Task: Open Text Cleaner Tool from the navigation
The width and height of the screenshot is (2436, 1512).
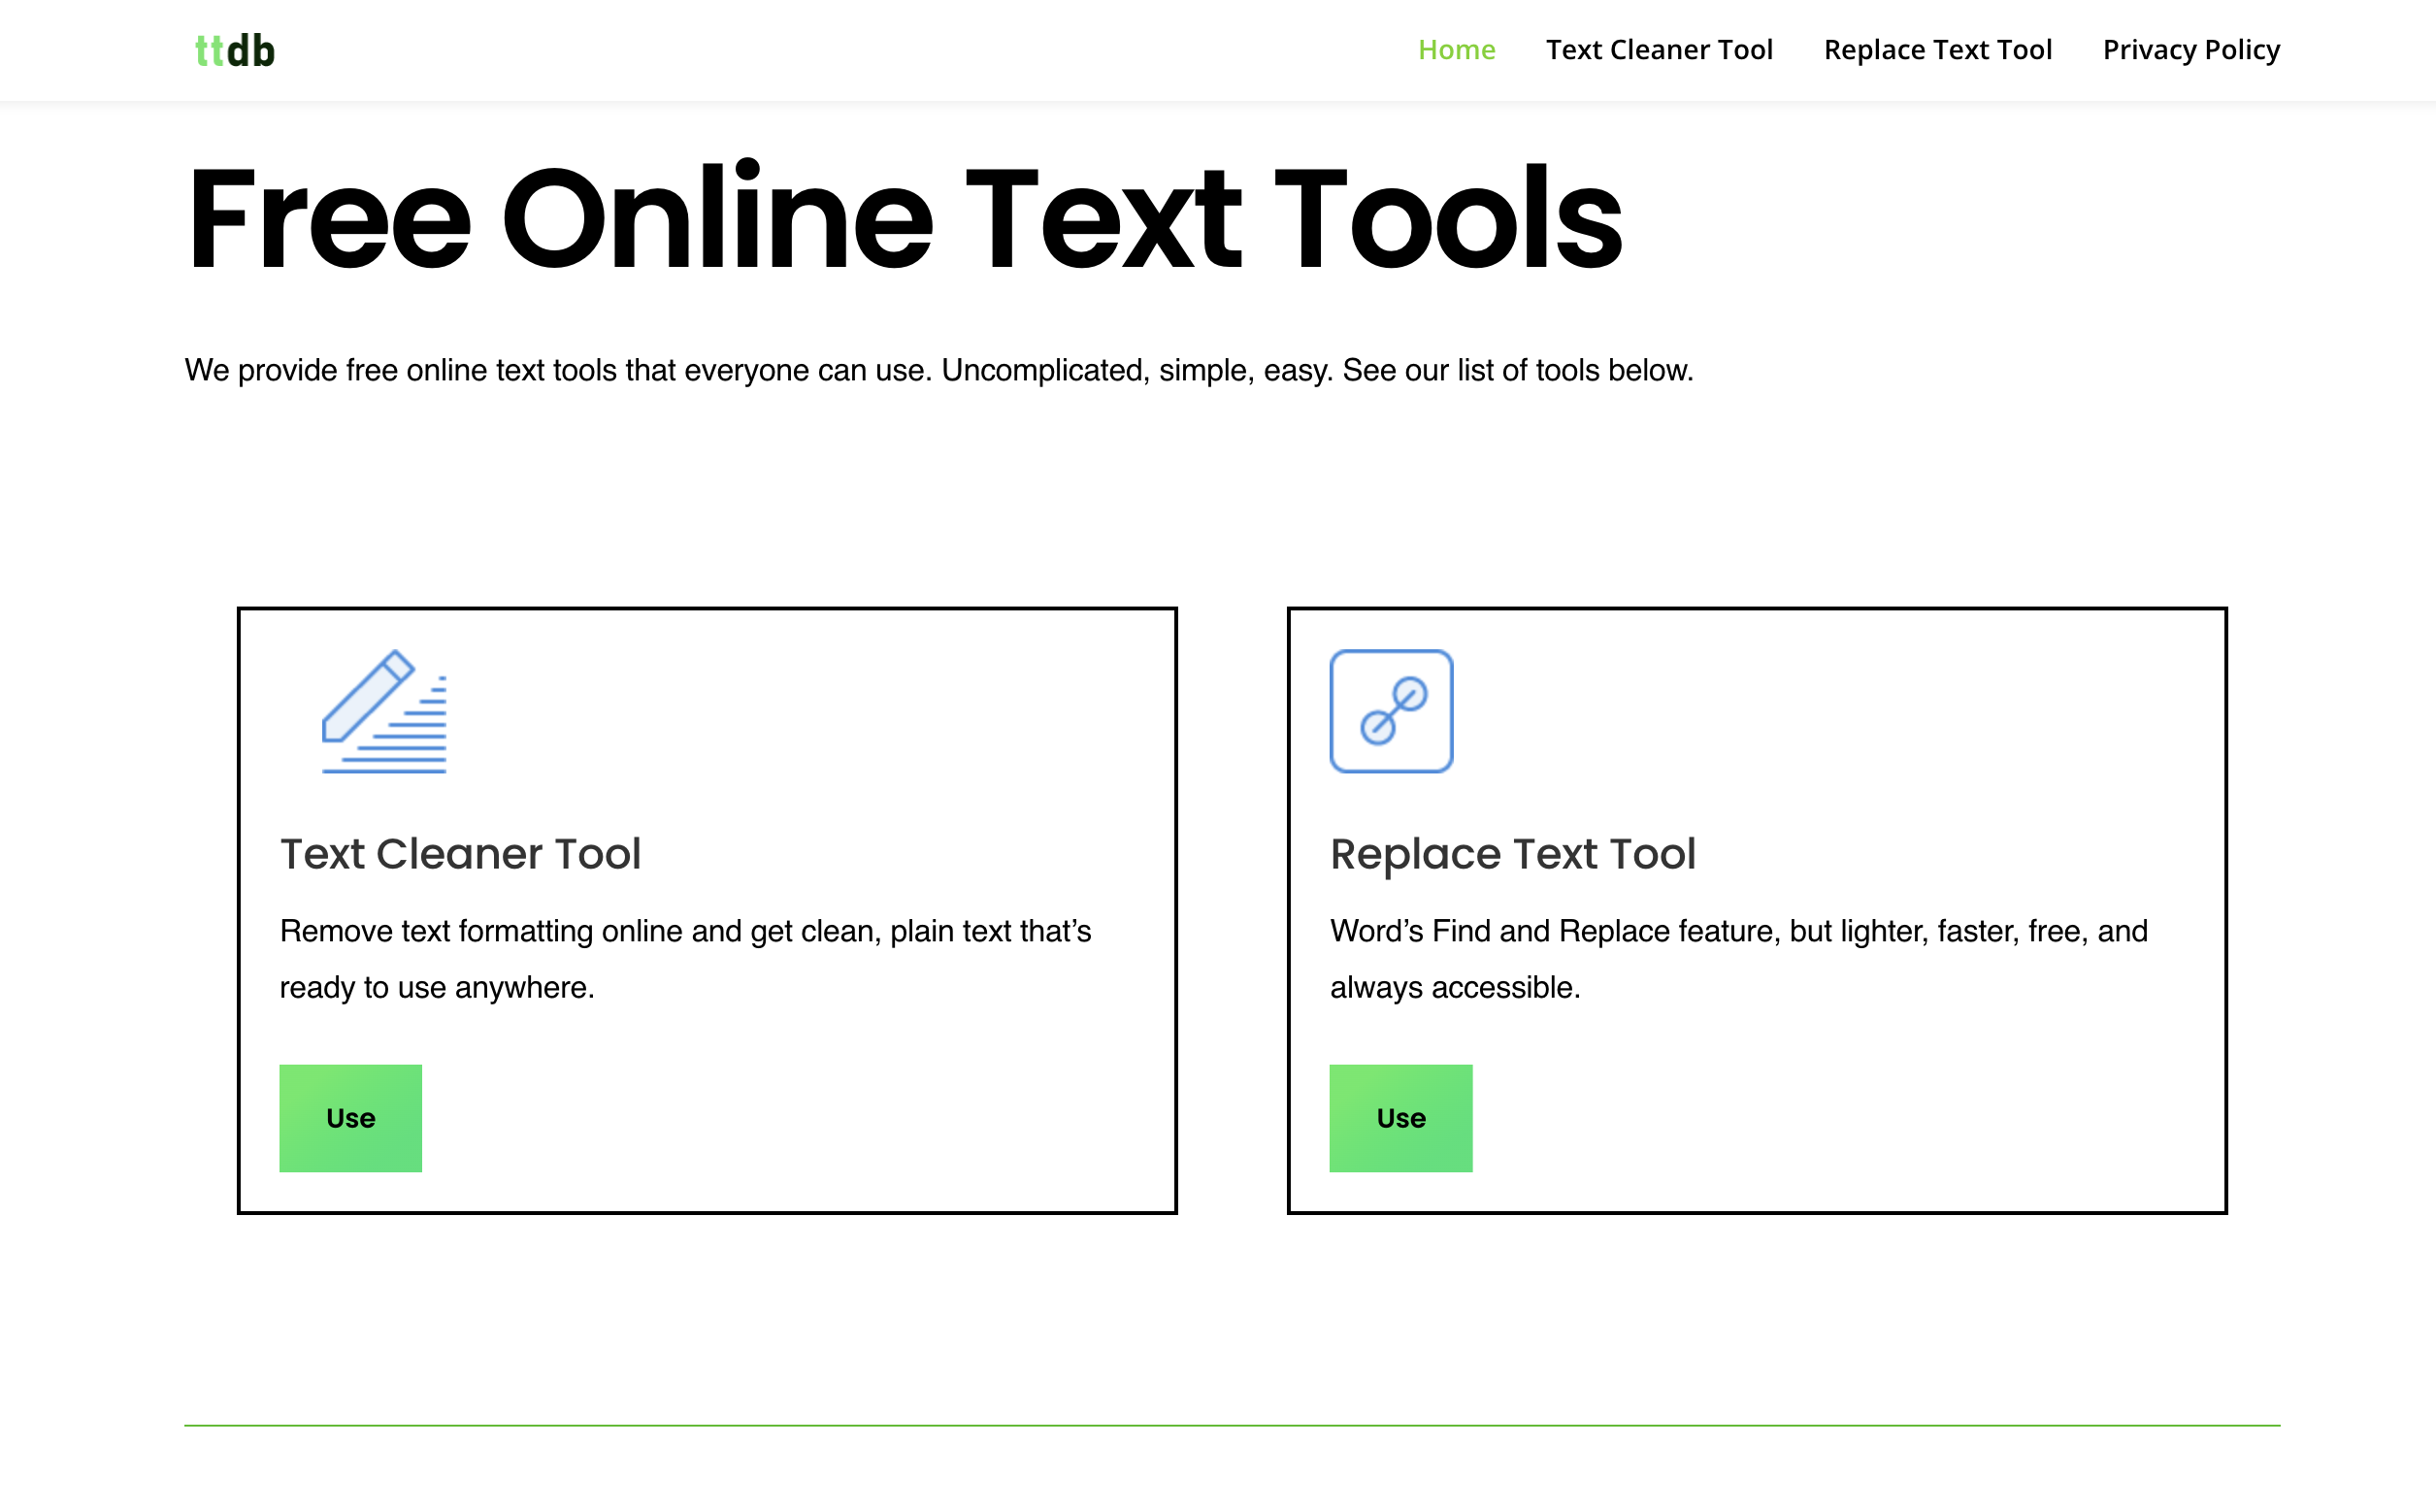Action: click(1659, 49)
